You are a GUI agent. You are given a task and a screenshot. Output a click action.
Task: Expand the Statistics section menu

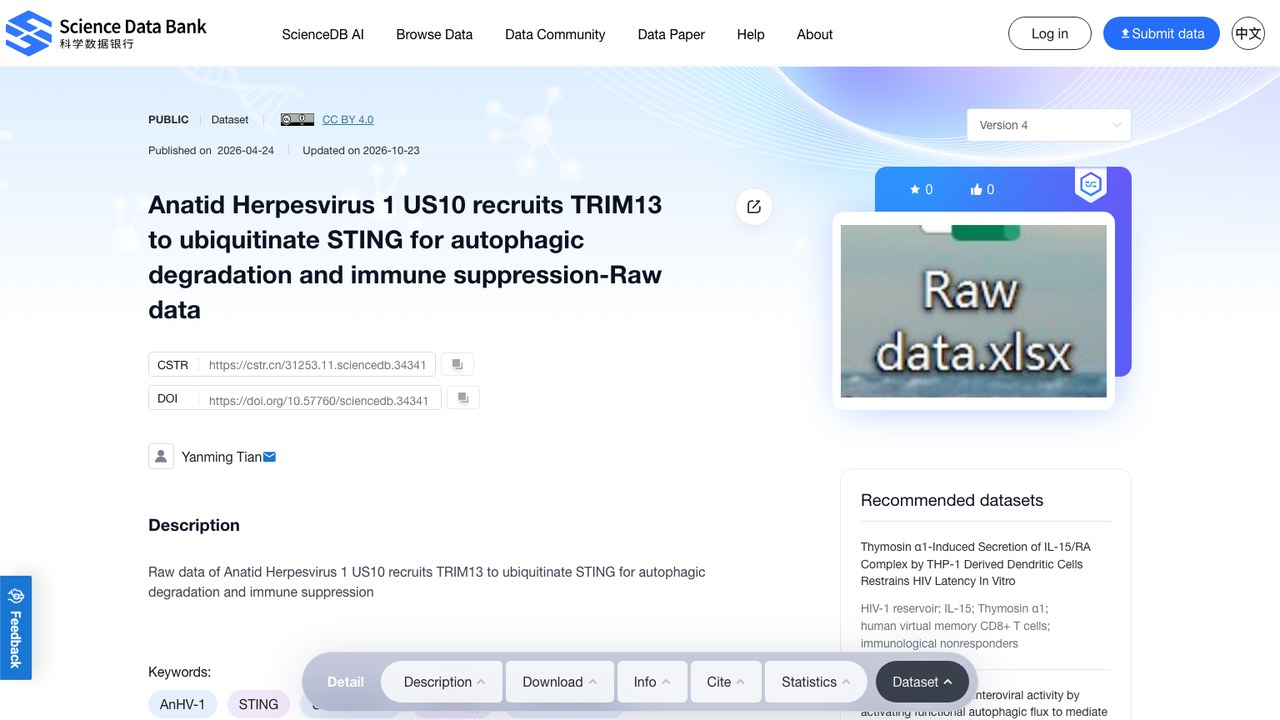[816, 682]
